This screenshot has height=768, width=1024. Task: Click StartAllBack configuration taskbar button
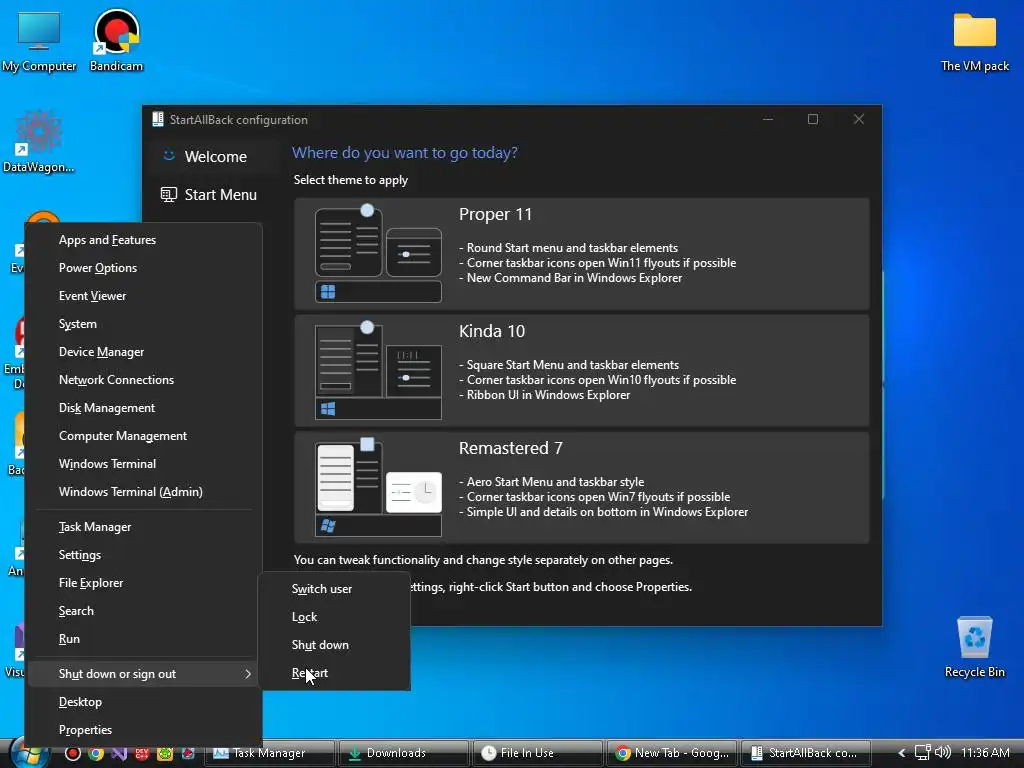point(805,754)
